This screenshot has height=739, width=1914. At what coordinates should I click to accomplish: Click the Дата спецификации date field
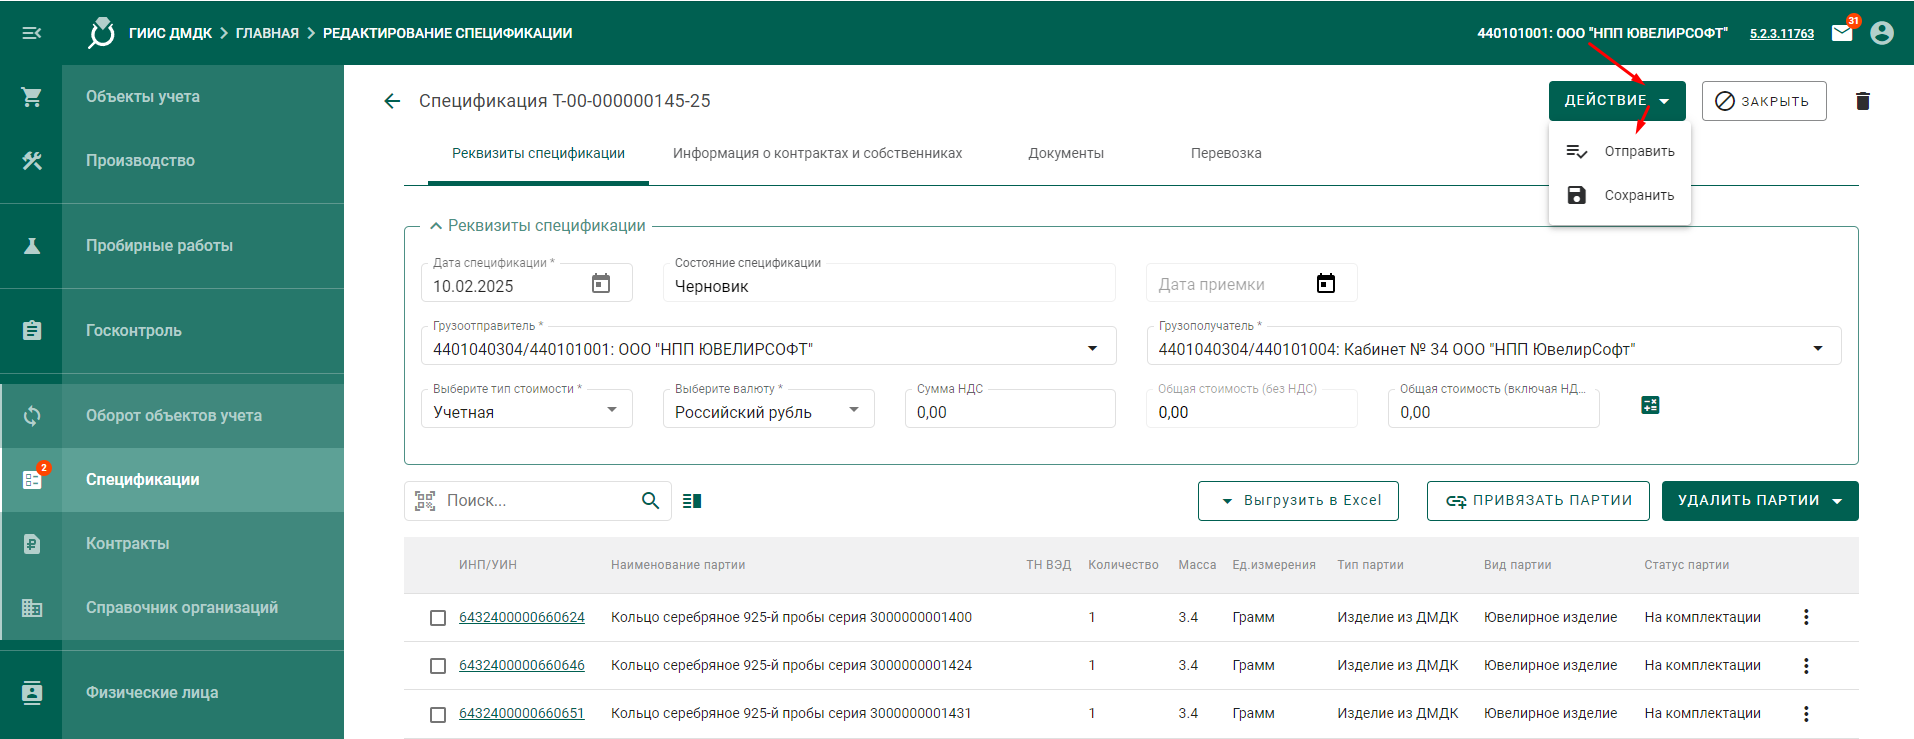(x=527, y=283)
